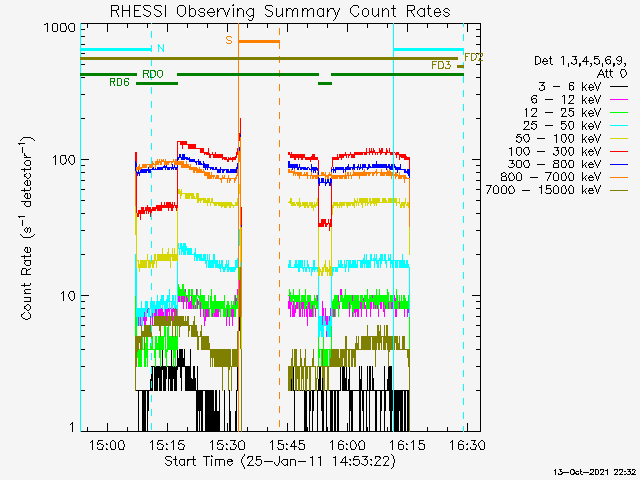This screenshot has height=480, width=640.
Task: Click the yellow line swatch for 50 - 100 keV
Action: click(619, 139)
